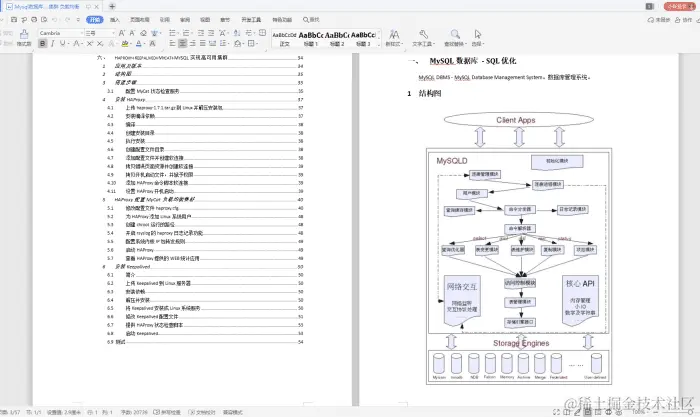Select the 正文 normal style
700x417 pixels.
(x=284, y=39)
